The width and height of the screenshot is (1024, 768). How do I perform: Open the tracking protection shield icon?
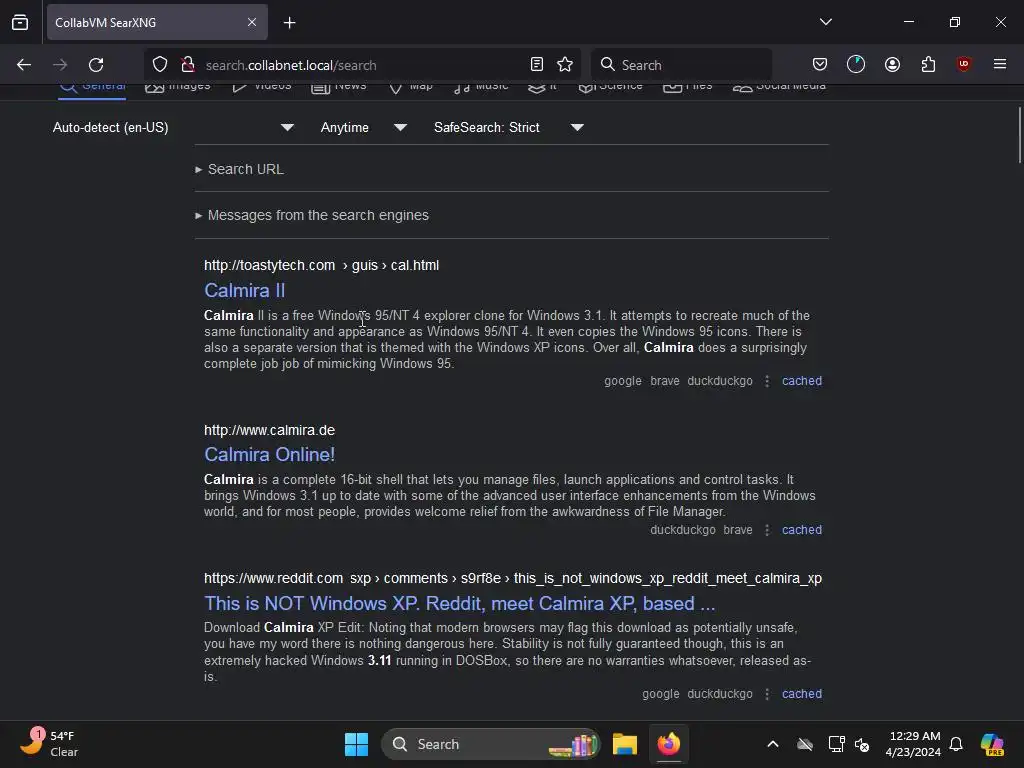(x=160, y=65)
